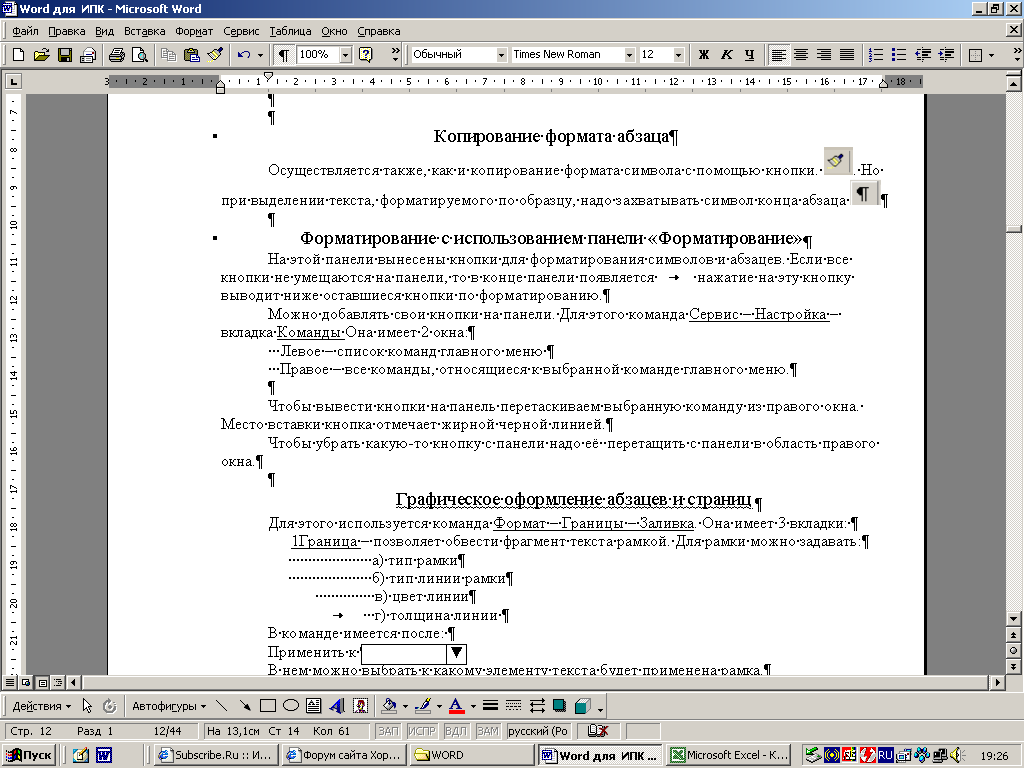Open the Вид menu
This screenshot has width=1024, height=768.
104,31
